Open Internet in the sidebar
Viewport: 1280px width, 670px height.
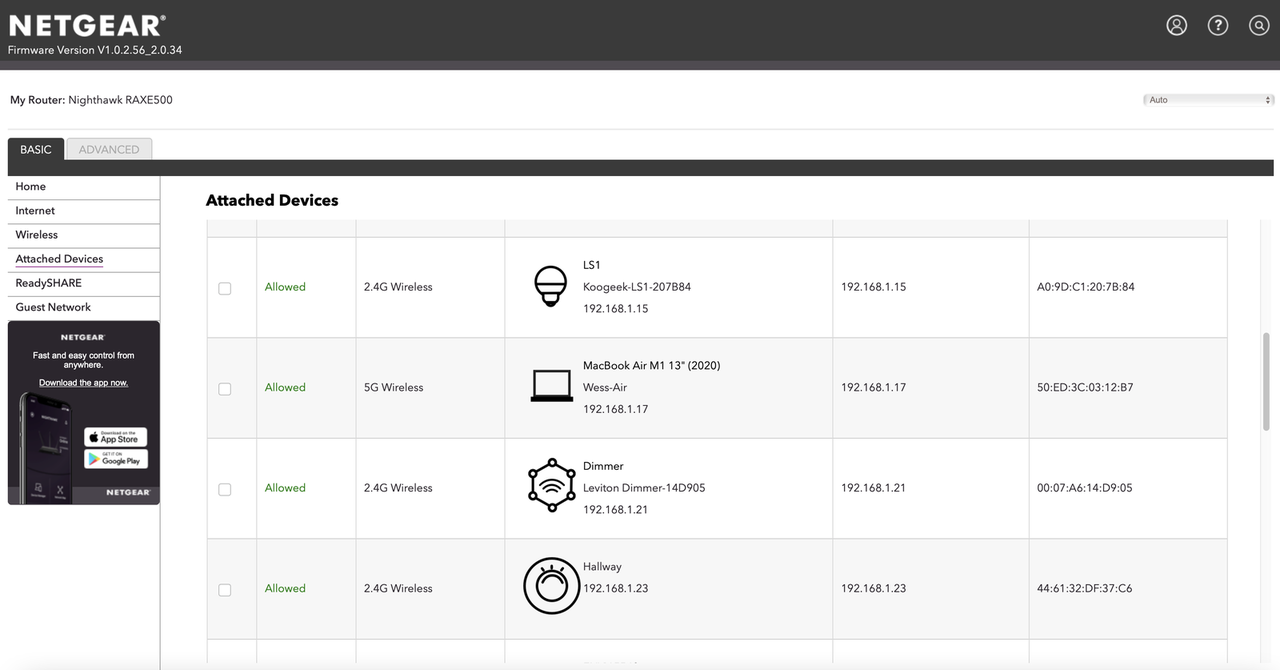click(x=84, y=211)
